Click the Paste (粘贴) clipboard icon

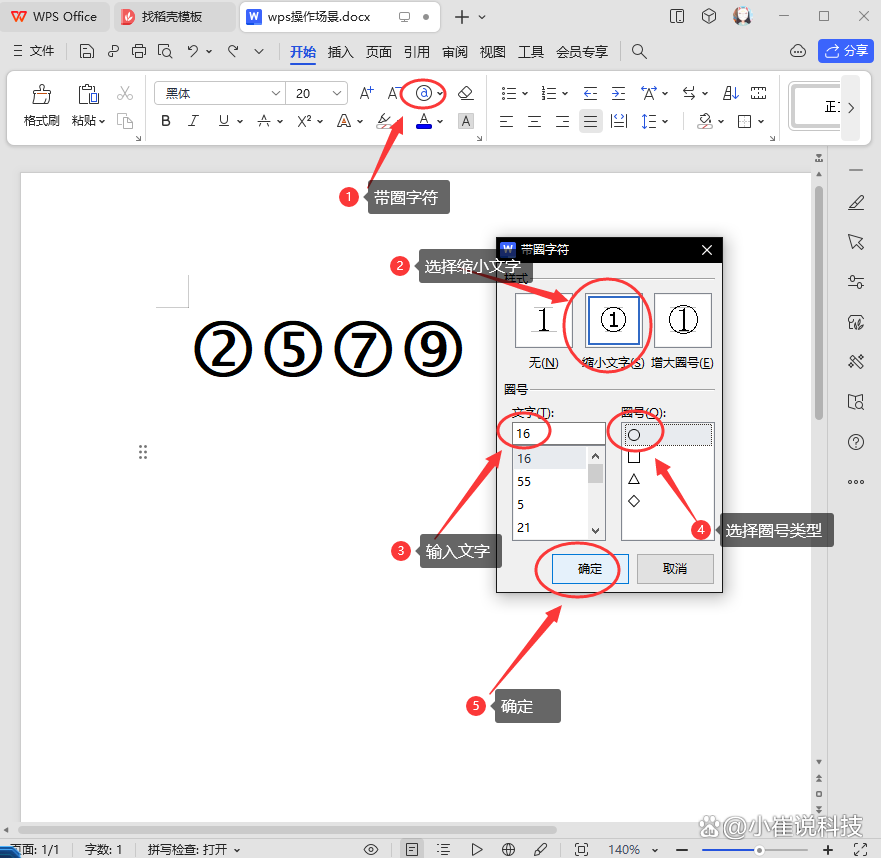[x=88, y=94]
